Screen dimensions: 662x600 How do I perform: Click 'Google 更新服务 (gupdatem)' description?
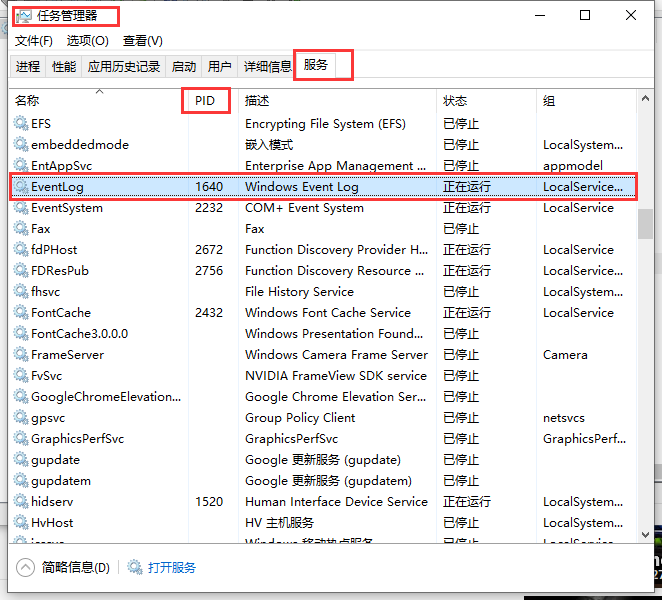[x=328, y=481]
